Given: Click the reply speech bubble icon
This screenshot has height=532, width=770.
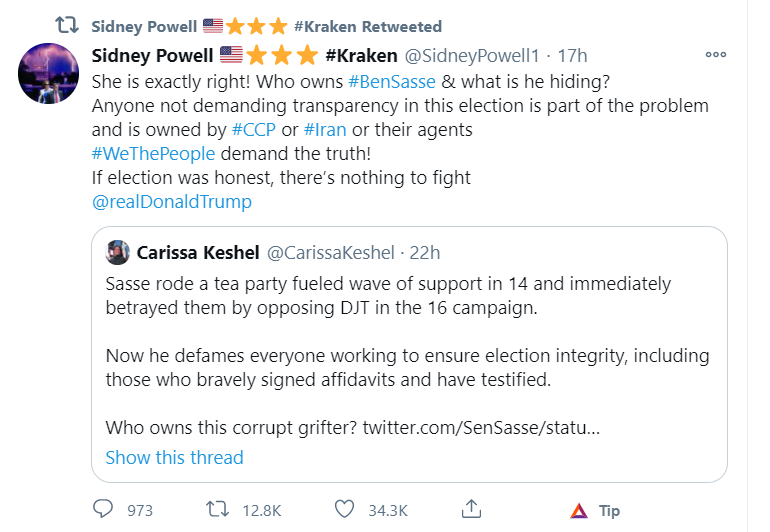Looking at the screenshot, I should pos(104,510).
